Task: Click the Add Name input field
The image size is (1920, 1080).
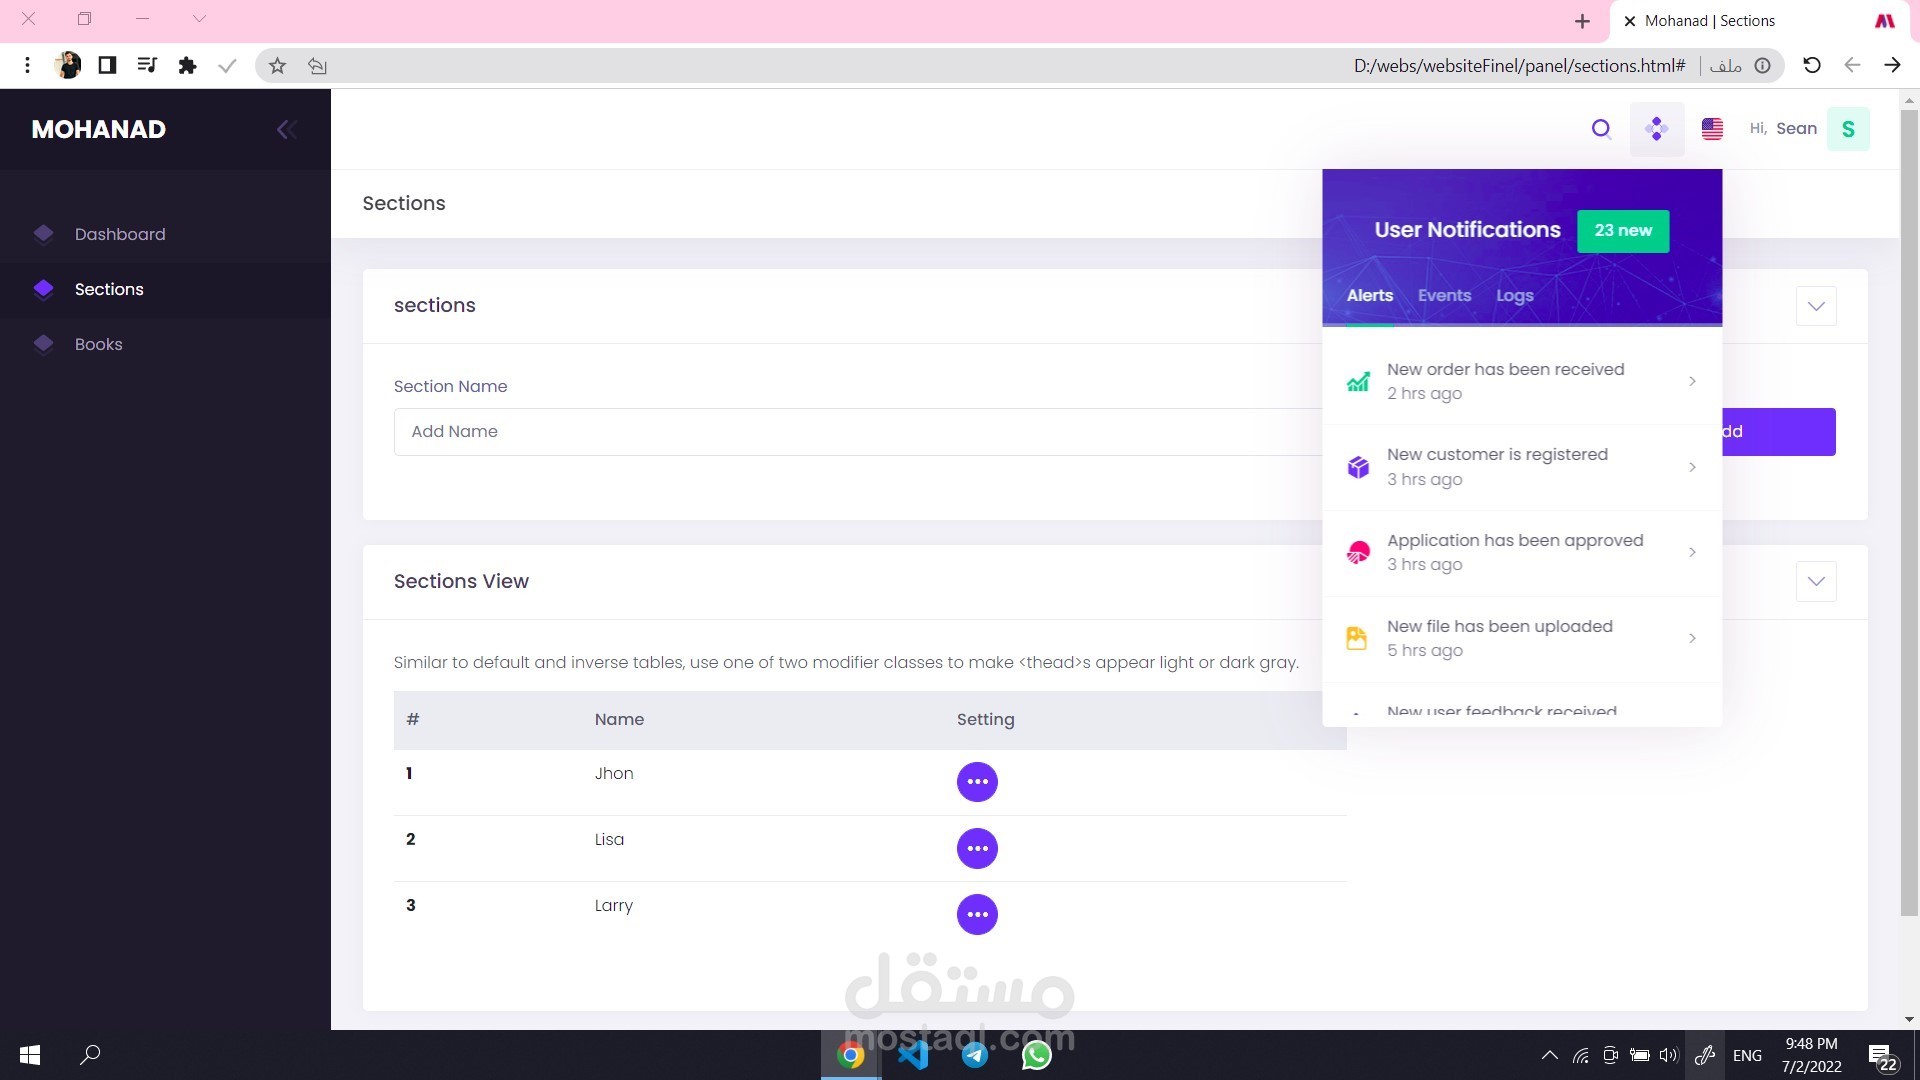Action: coord(858,432)
